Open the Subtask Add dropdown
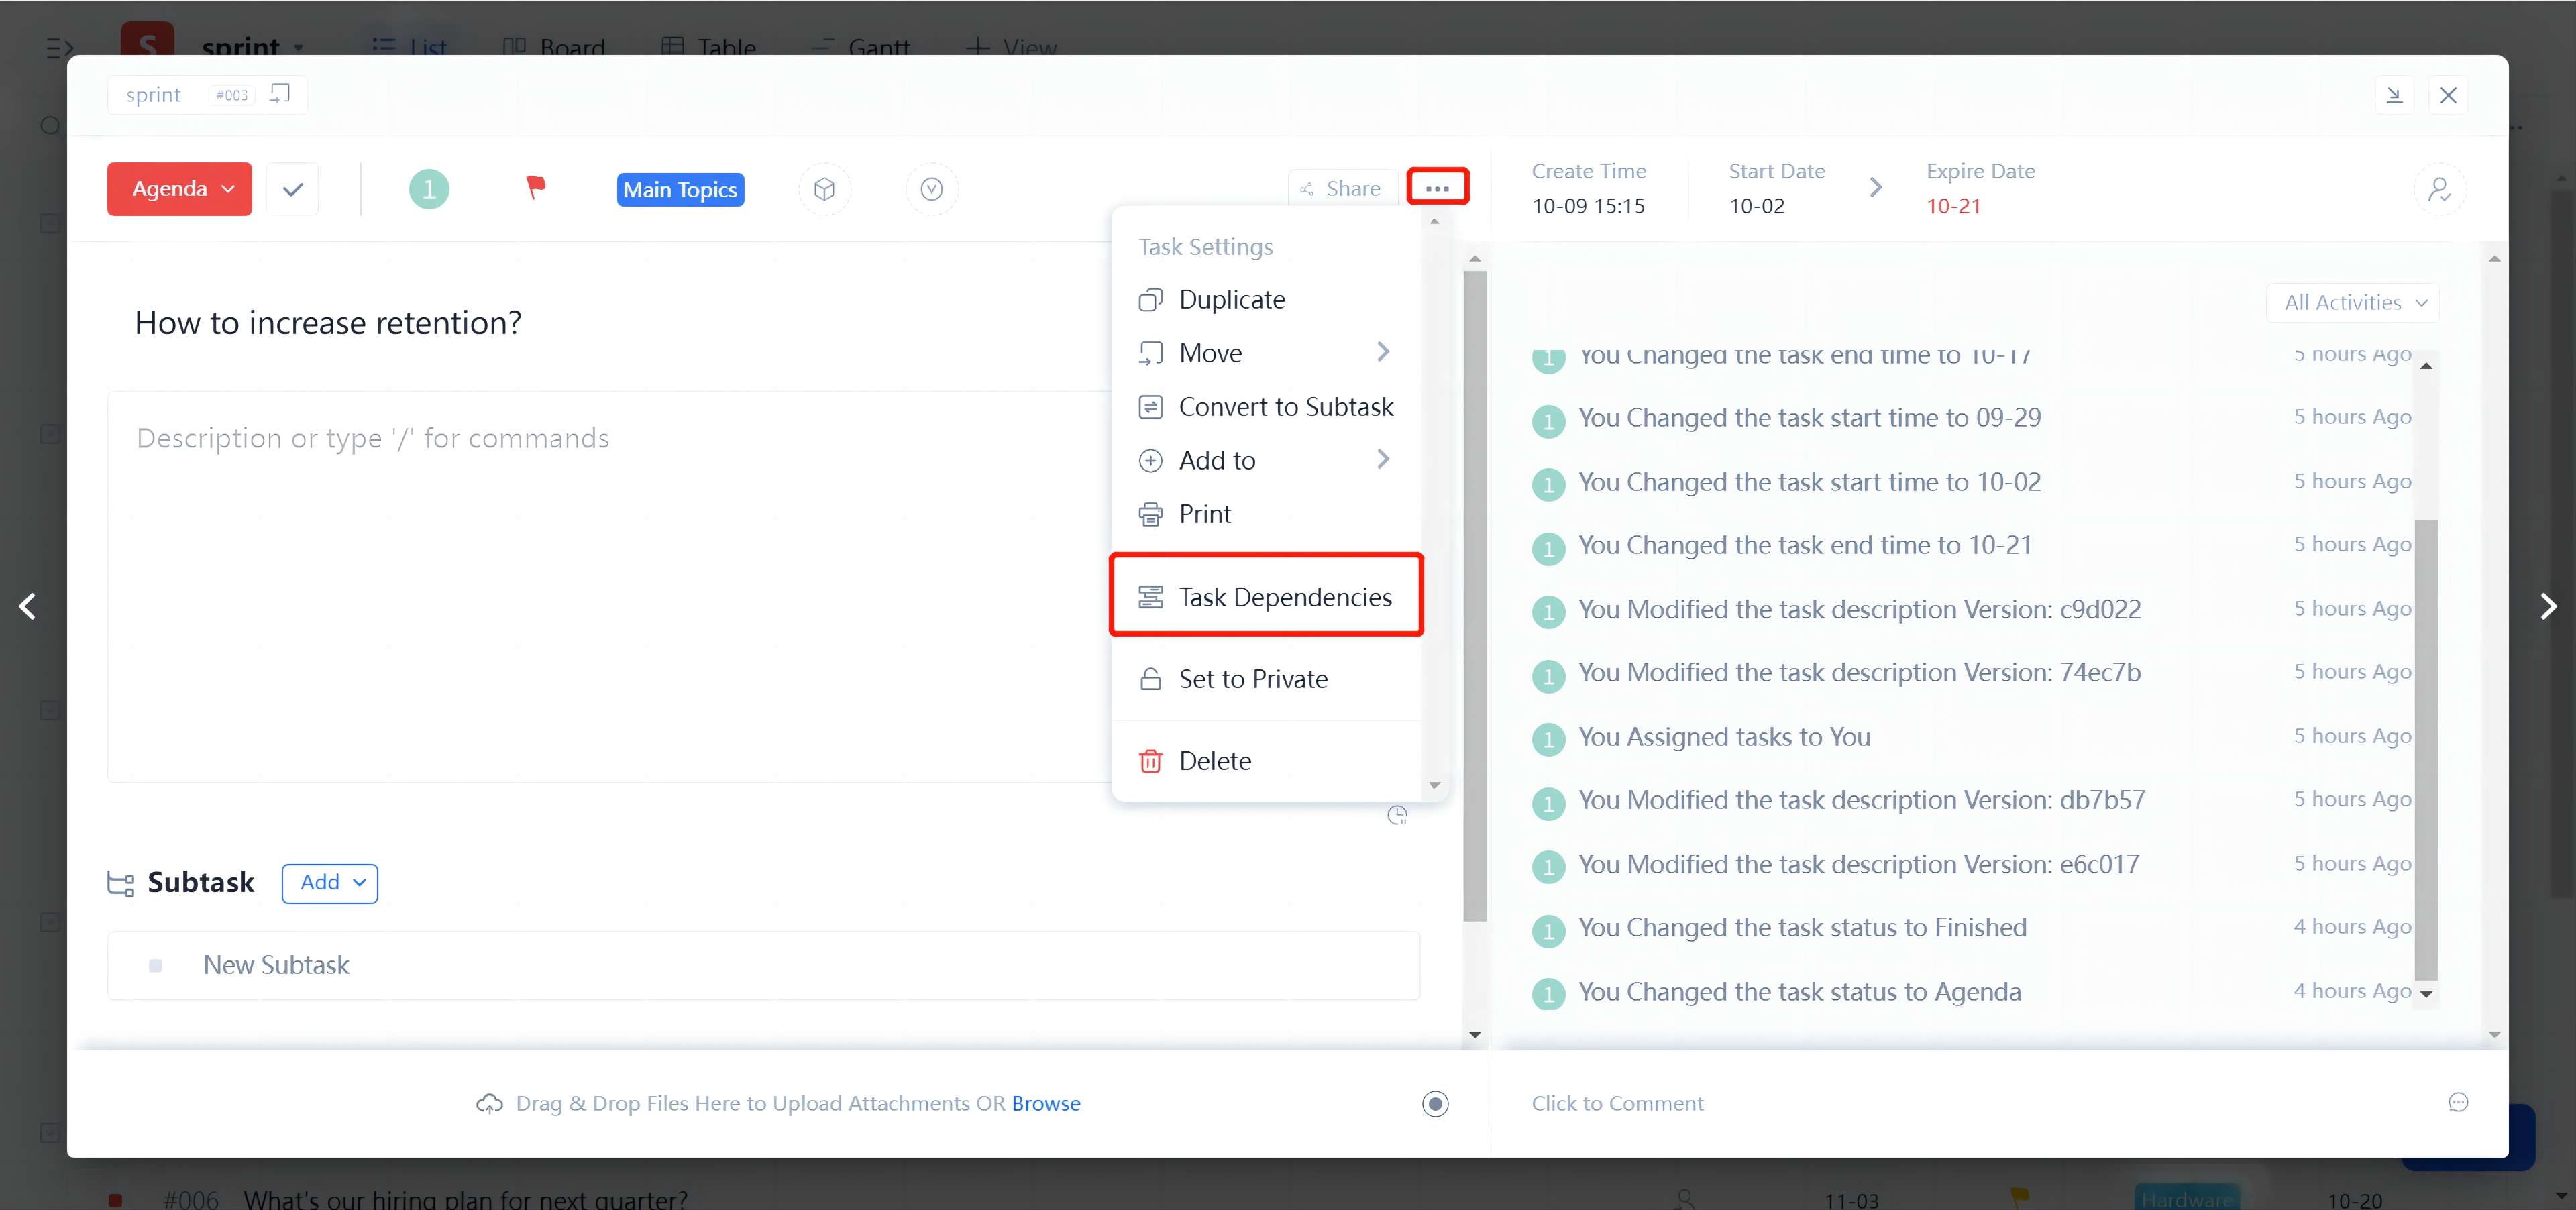 329,883
